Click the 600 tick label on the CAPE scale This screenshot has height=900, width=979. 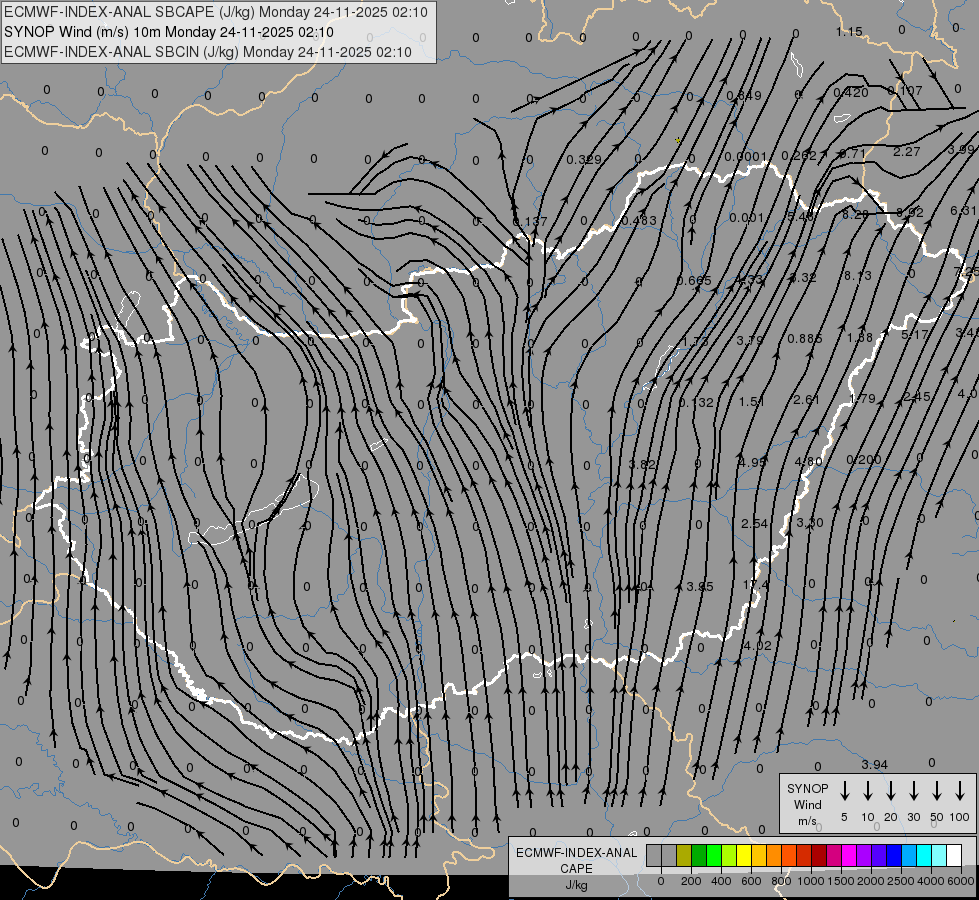tap(751, 881)
